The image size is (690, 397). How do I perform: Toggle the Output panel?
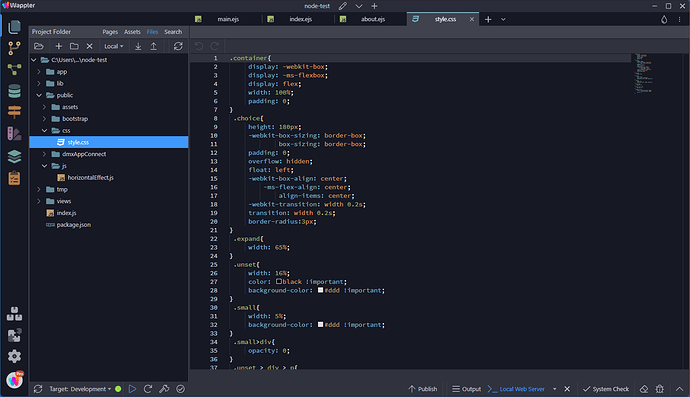[466, 389]
